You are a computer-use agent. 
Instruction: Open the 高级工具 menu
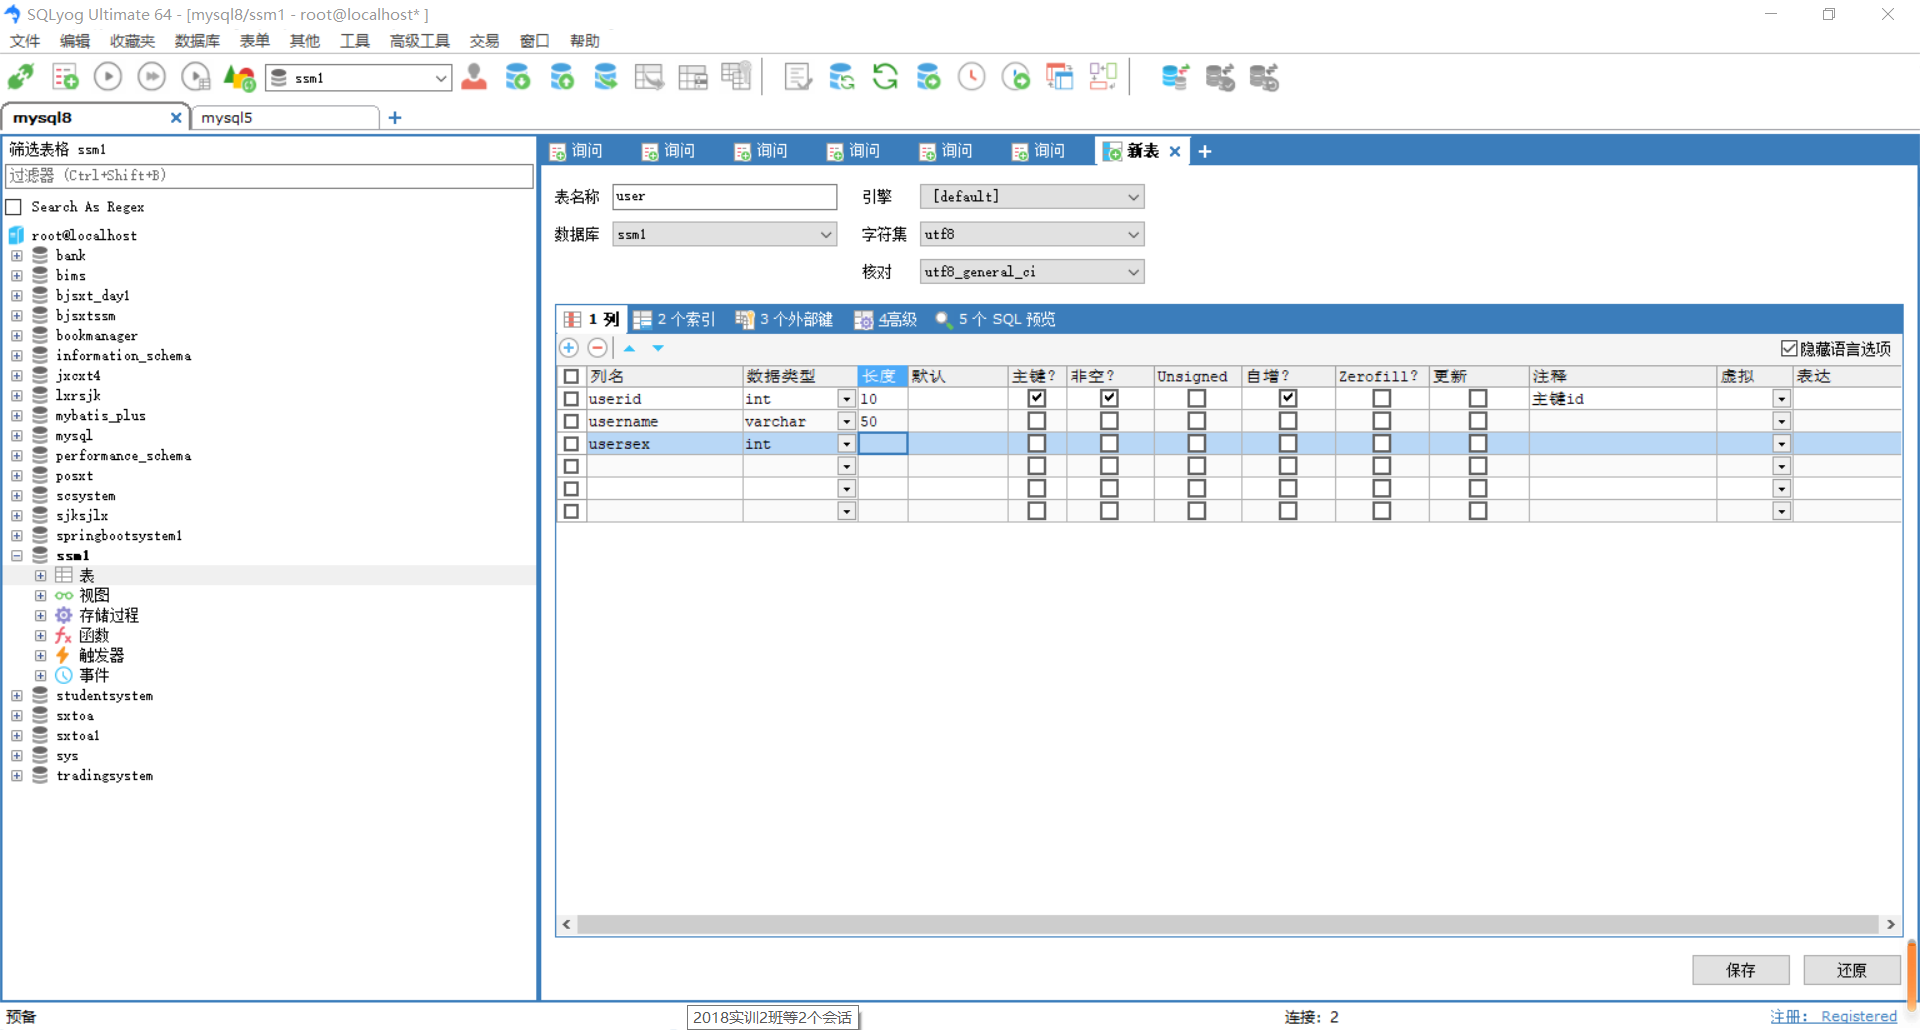[x=419, y=41]
